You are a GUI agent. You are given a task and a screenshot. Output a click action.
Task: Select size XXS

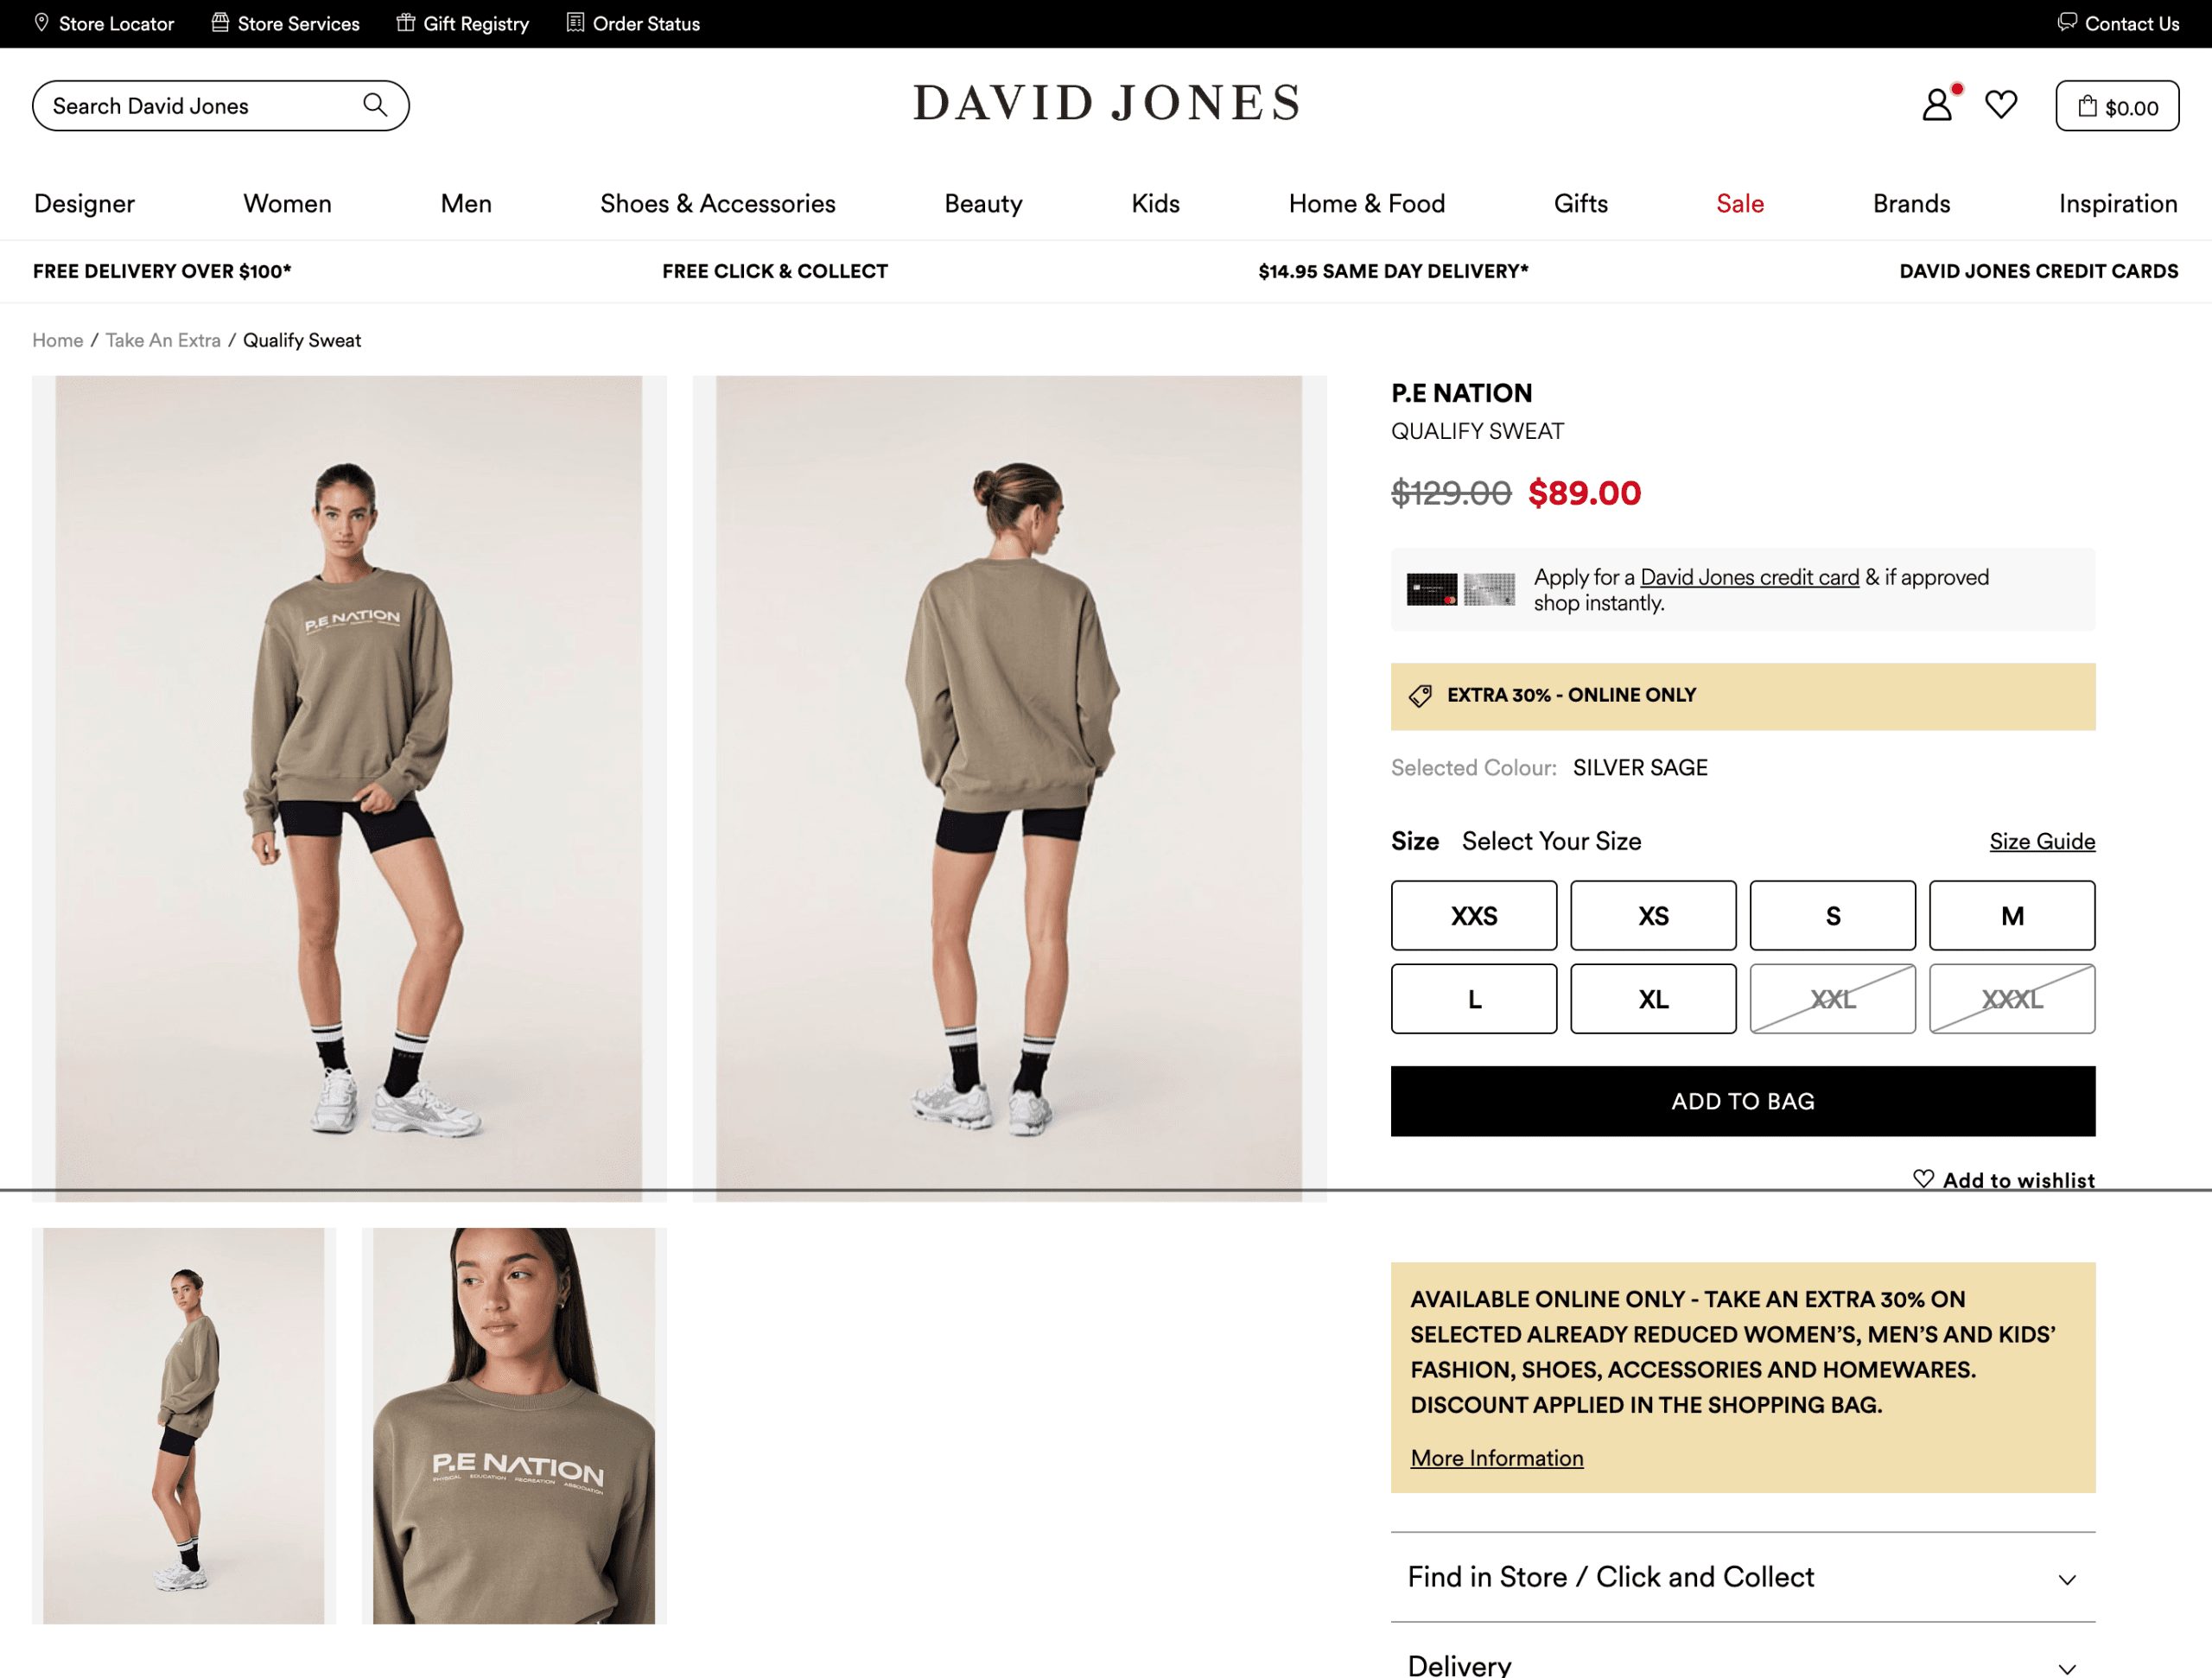pyautogui.click(x=1473, y=915)
